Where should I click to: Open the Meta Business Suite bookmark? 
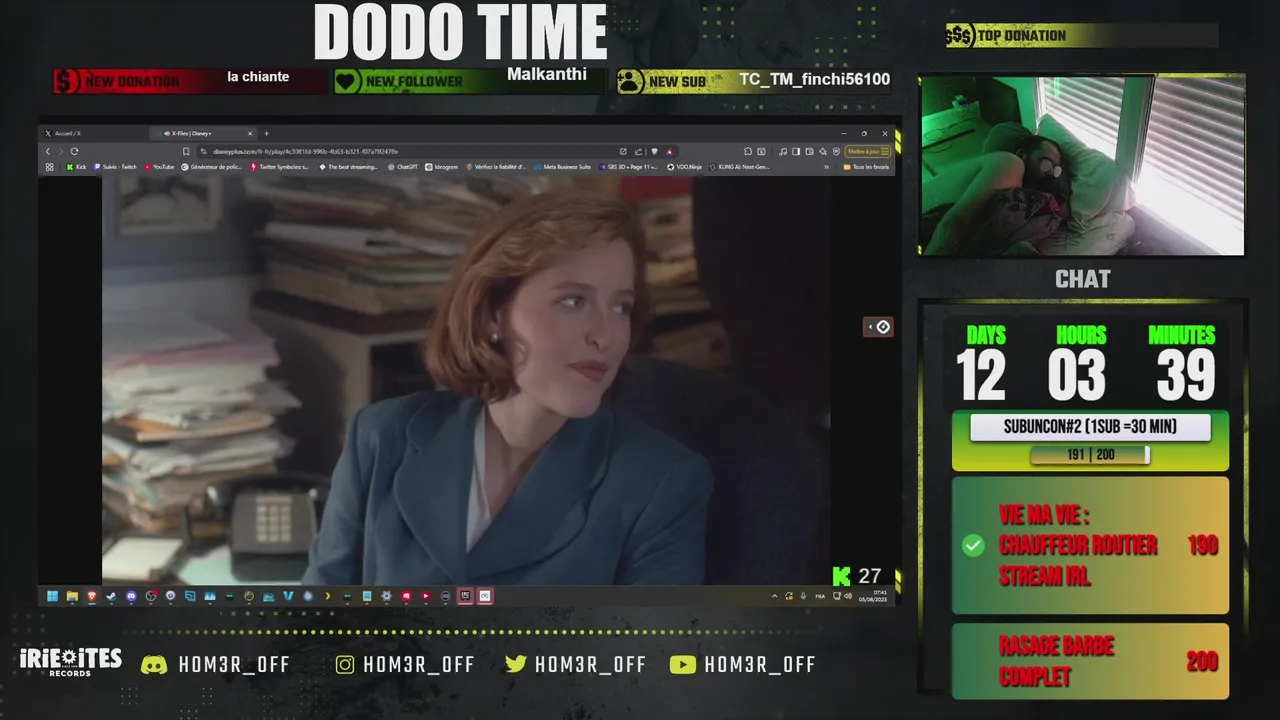pyautogui.click(x=563, y=167)
